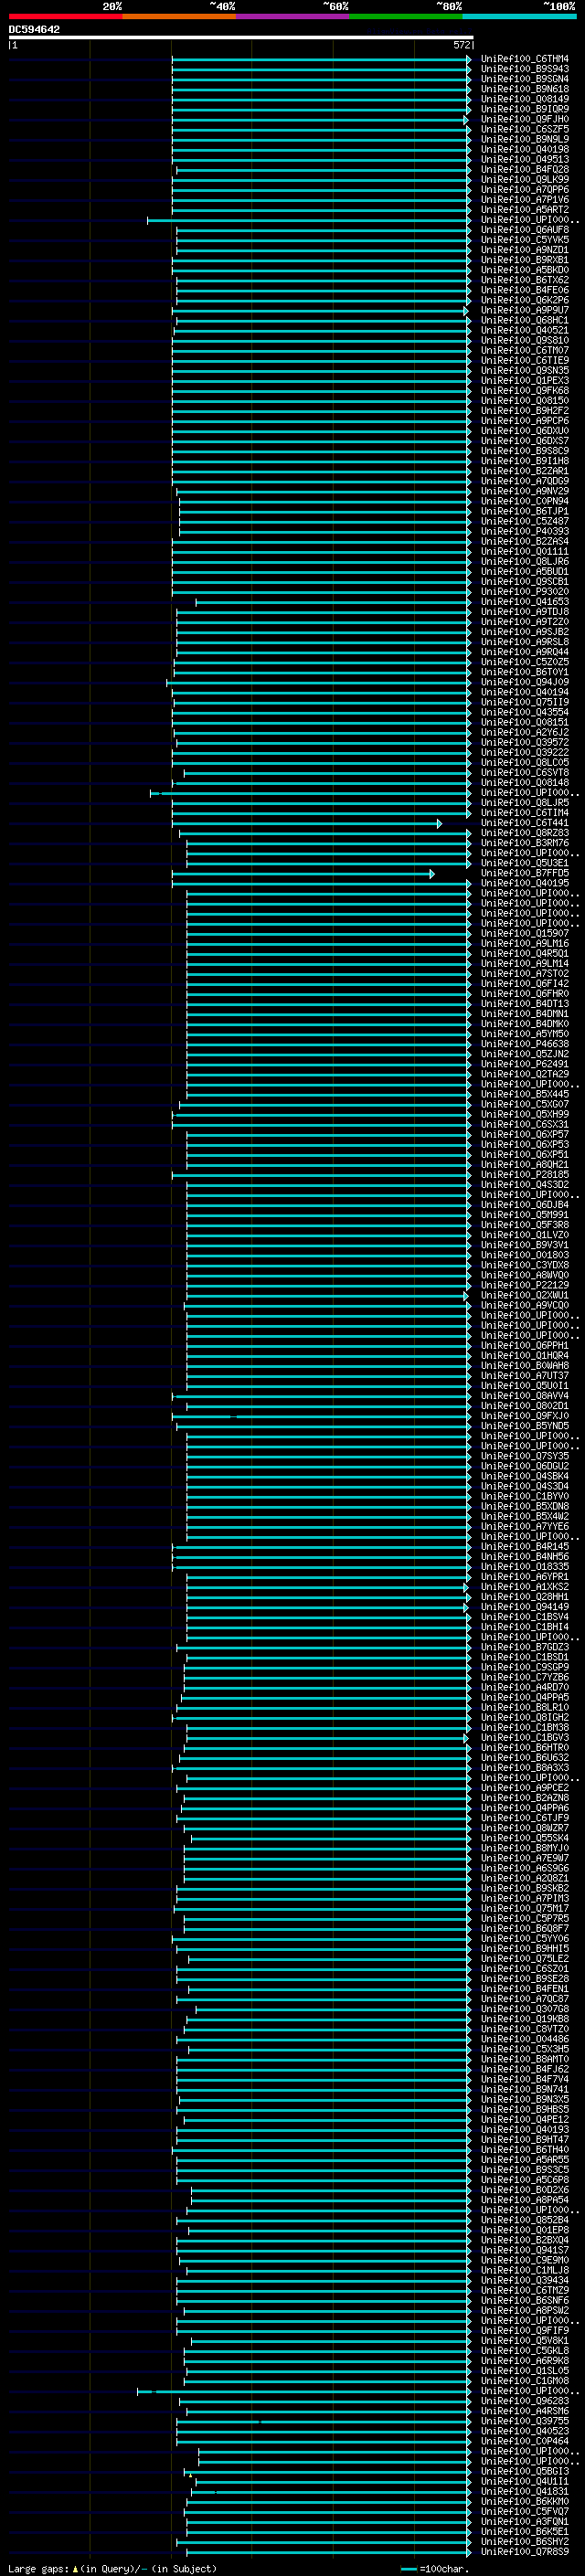The width and height of the screenshot is (585, 2576).
Task: Open hit UniRef100_B4FQ28
Action: point(524,169)
